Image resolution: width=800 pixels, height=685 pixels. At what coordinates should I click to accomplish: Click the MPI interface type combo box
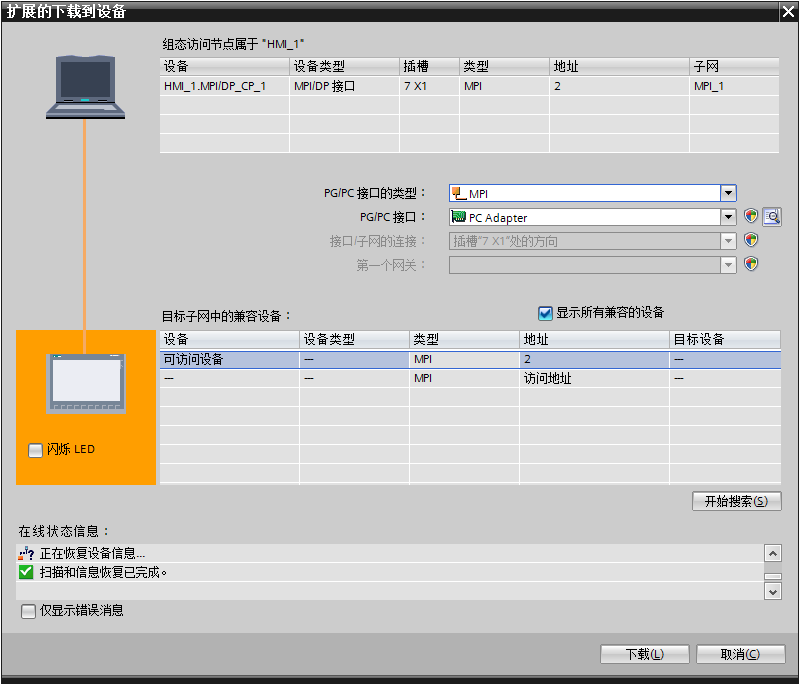coord(592,193)
